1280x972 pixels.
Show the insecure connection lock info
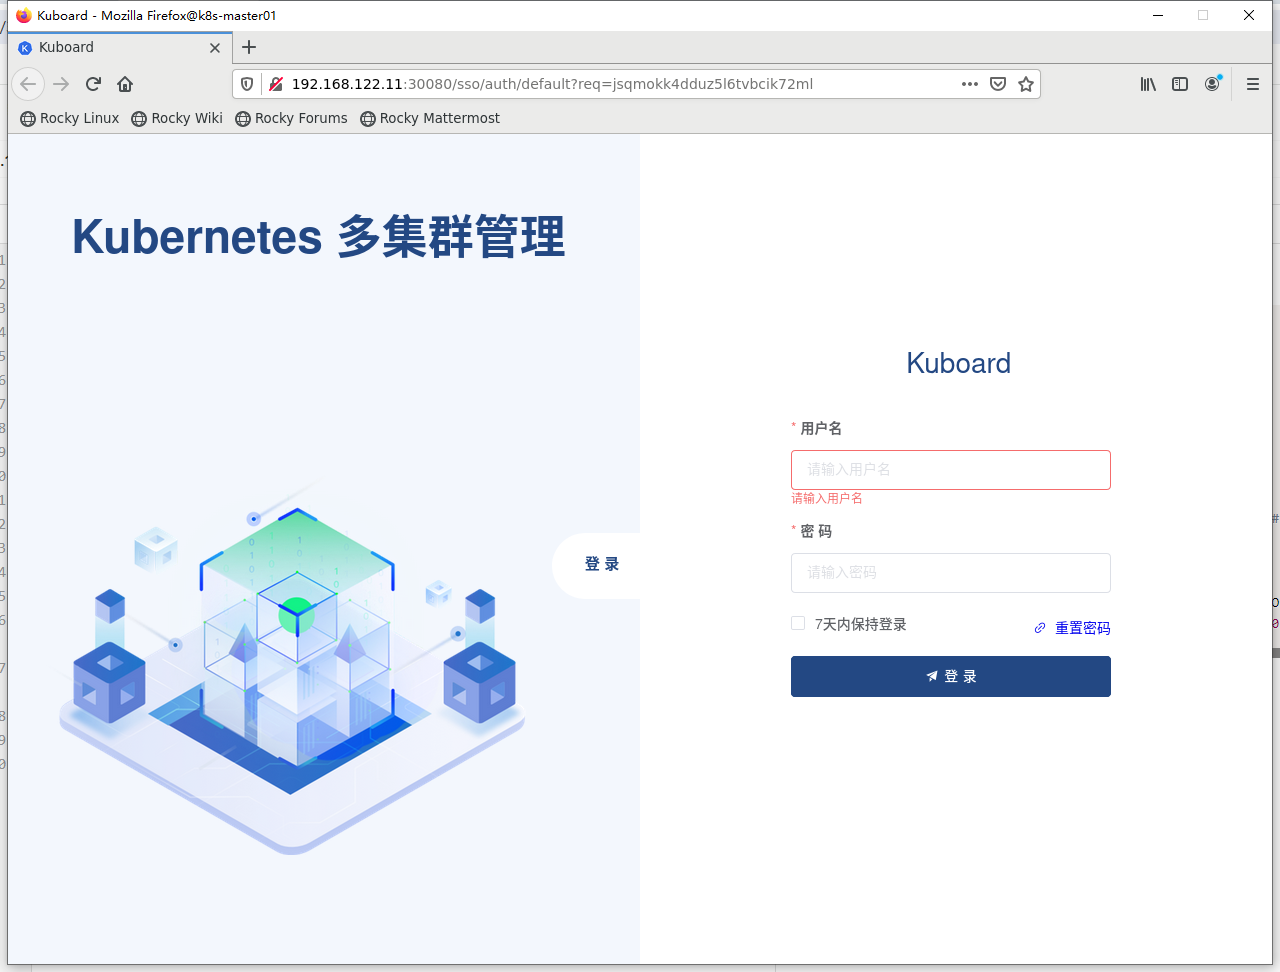coord(276,84)
